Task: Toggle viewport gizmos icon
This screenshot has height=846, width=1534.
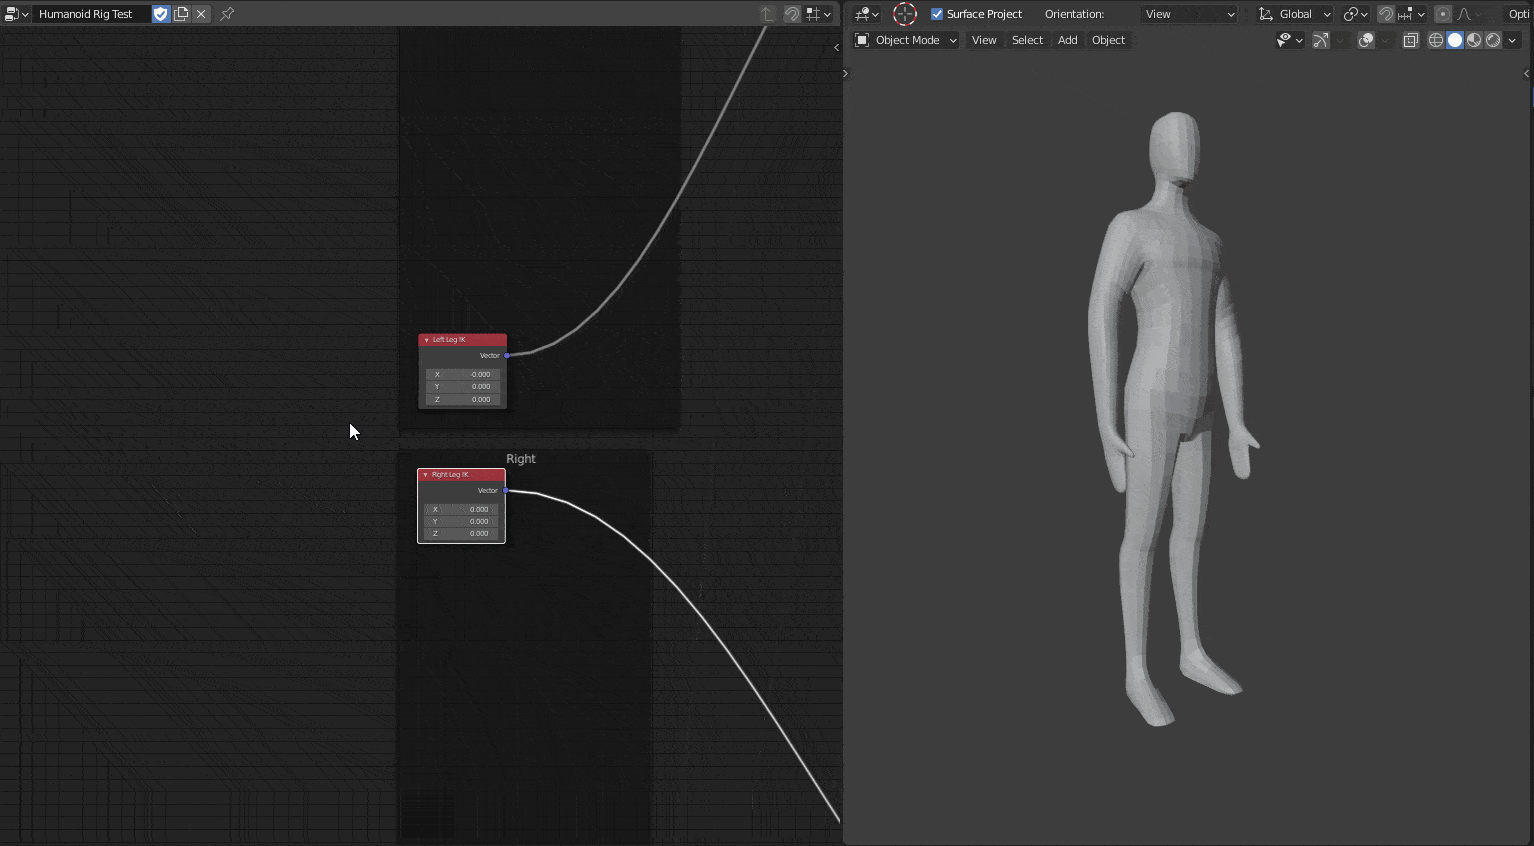Action: (1321, 40)
